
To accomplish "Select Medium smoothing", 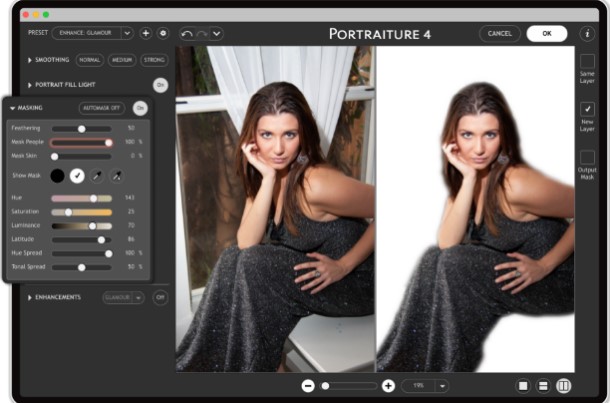I will point(122,60).
